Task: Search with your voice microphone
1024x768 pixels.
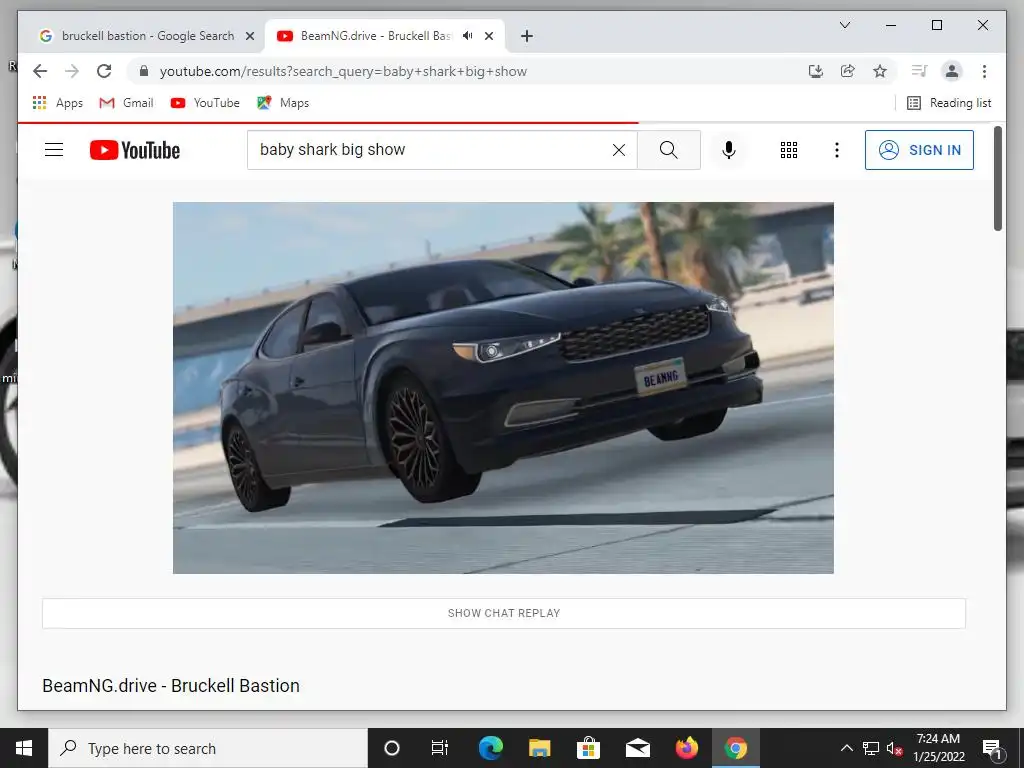Action: coord(729,150)
